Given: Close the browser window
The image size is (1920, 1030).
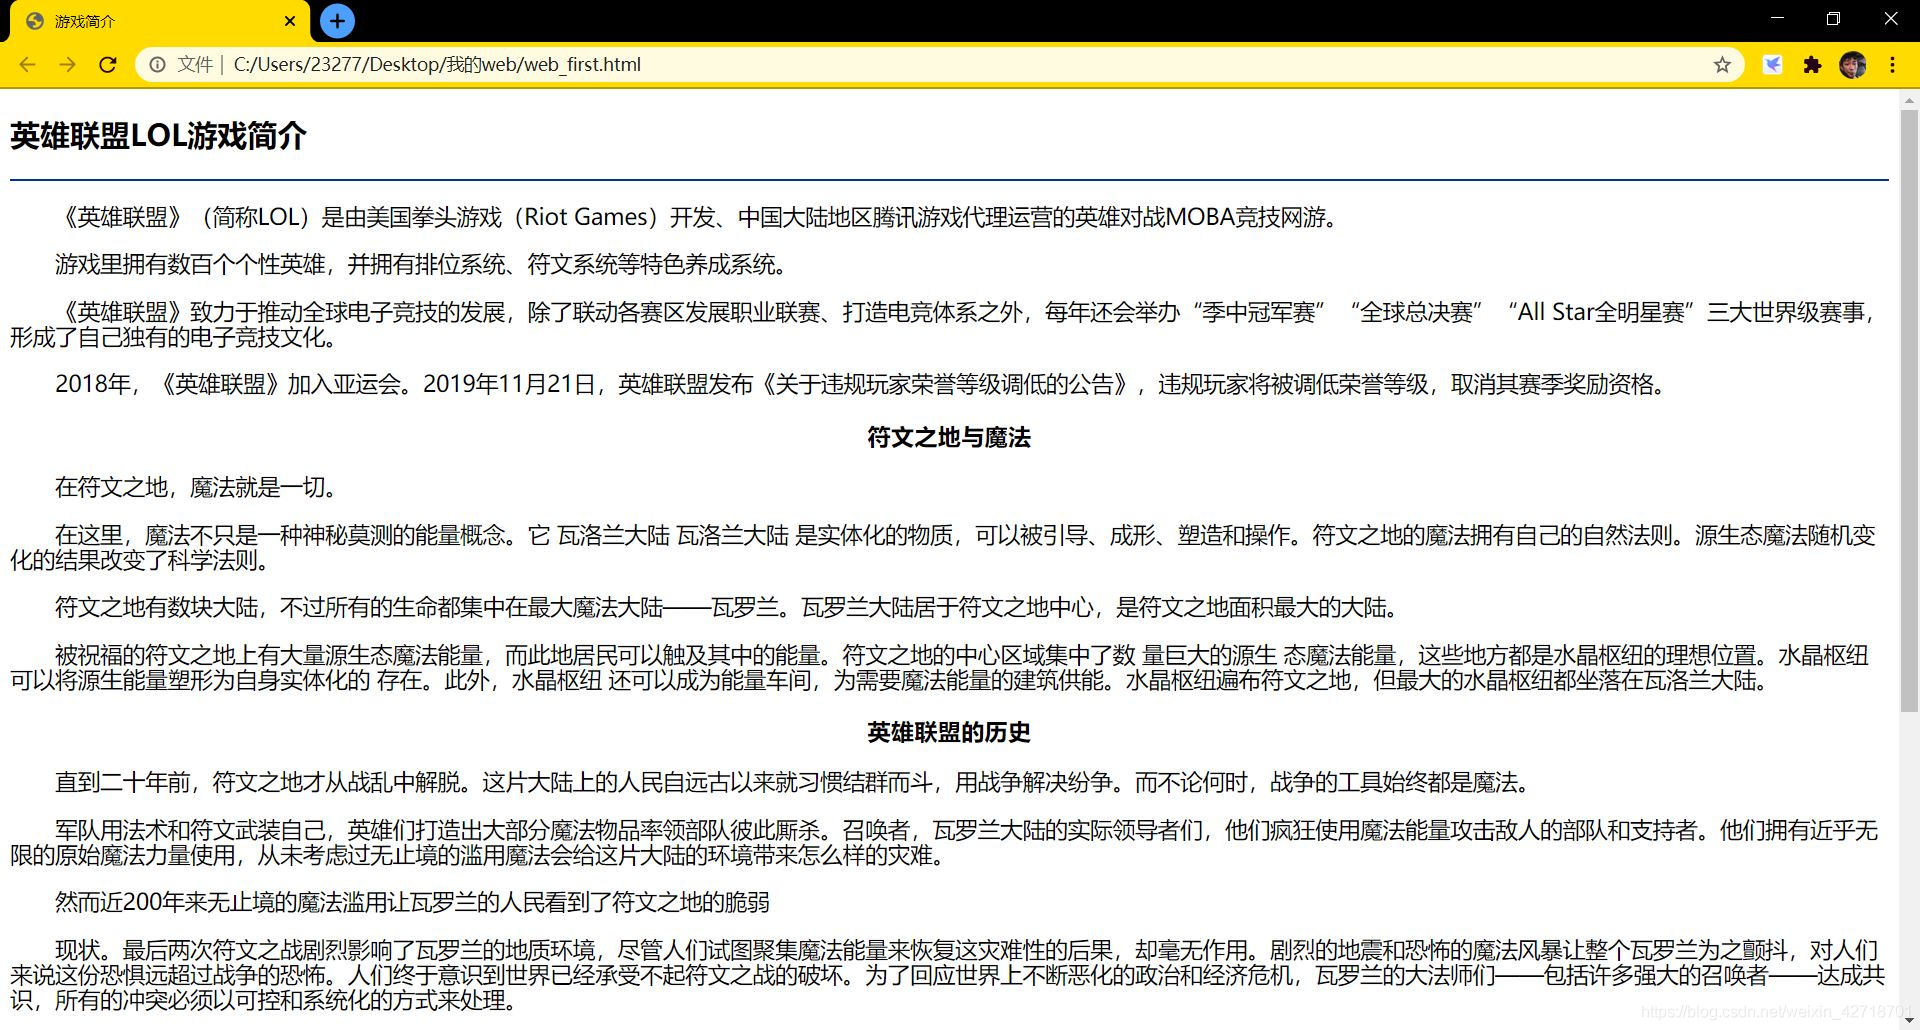Looking at the screenshot, I should pos(1890,19).
